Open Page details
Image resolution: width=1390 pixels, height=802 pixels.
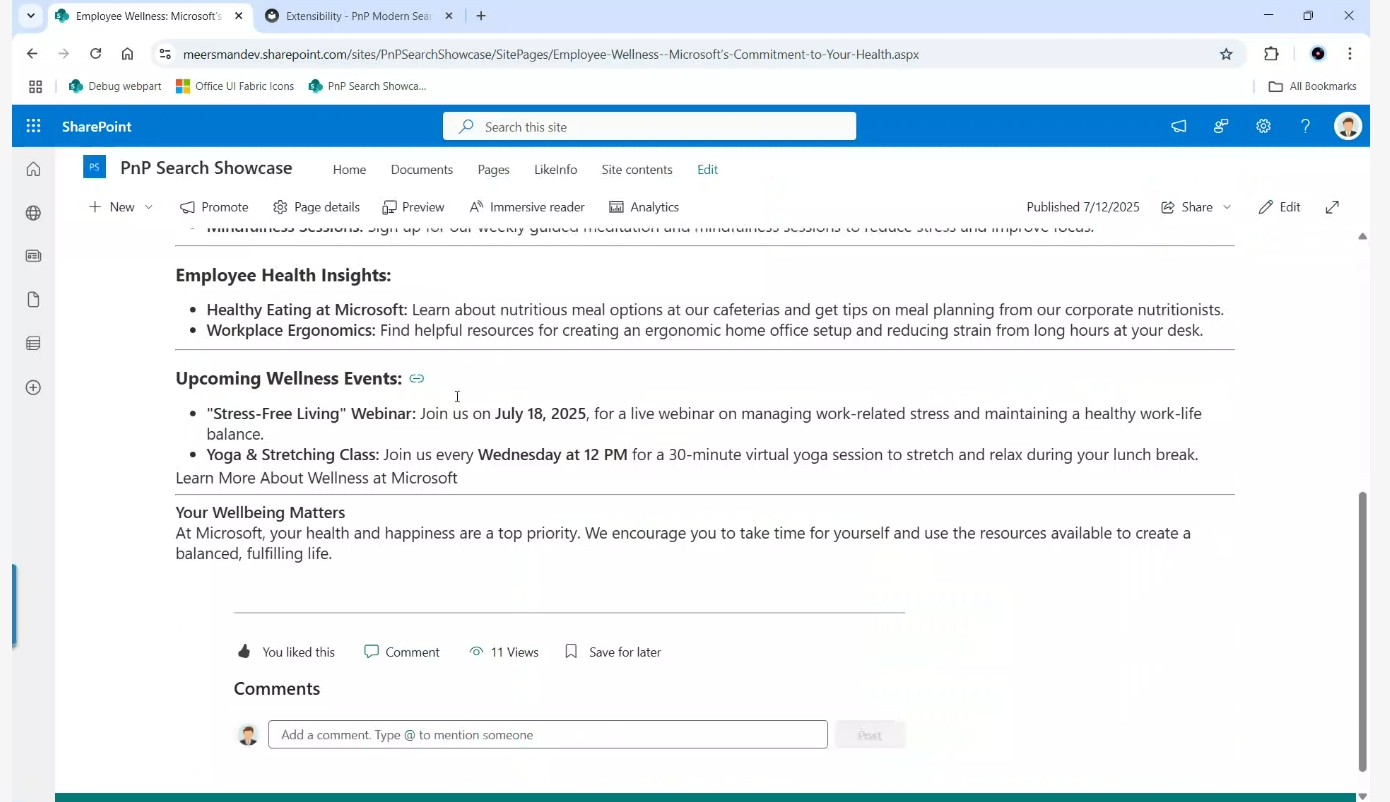pyautogui.click(x=316, y=207)
